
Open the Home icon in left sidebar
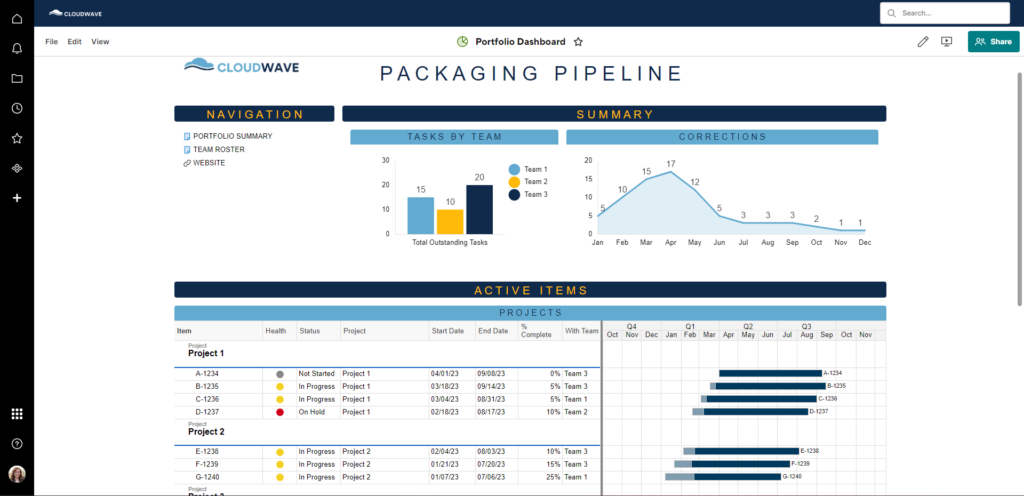point(17,19)
